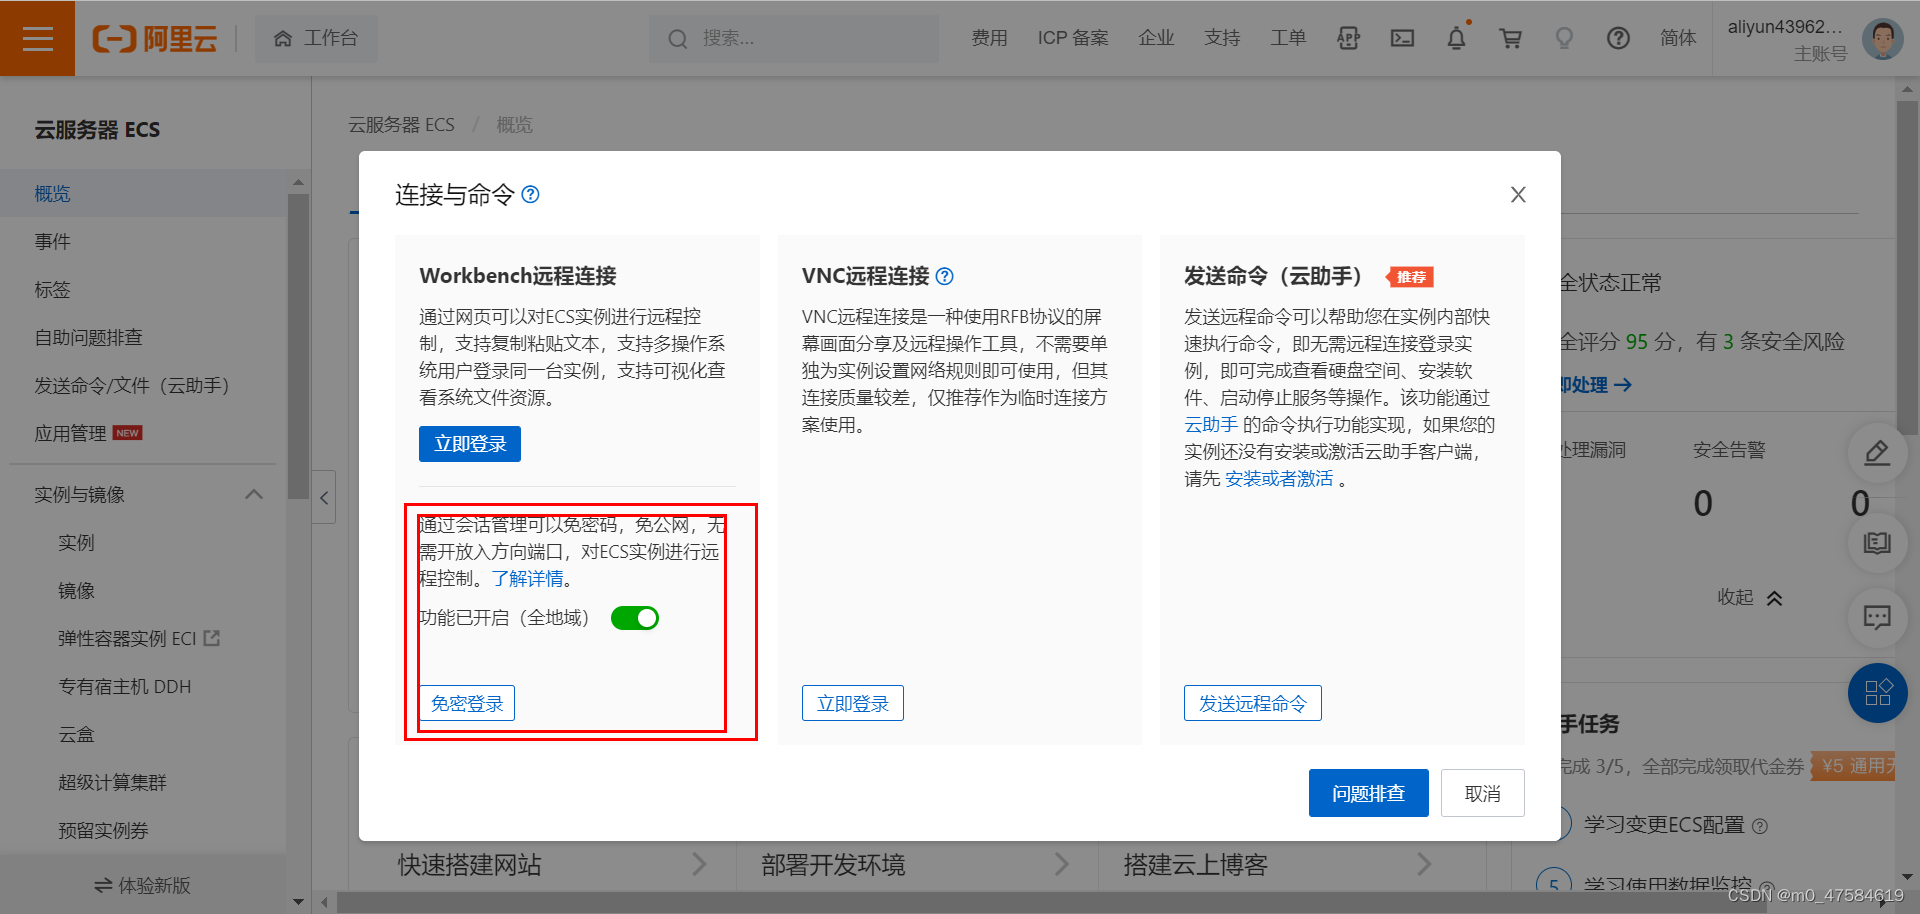The height and width of the screenshot is (914, 1920).
Task: Click the page vertical scrollbar
Action: [x=1907, y=270]
